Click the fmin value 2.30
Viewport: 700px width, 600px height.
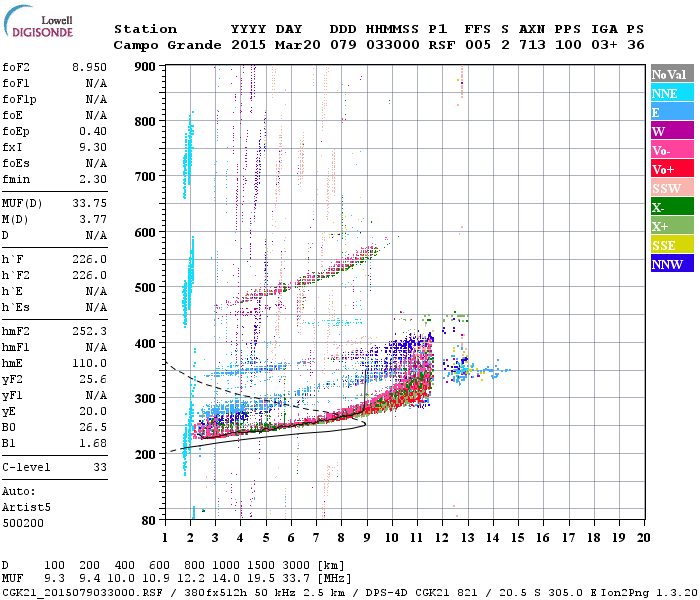93,179
